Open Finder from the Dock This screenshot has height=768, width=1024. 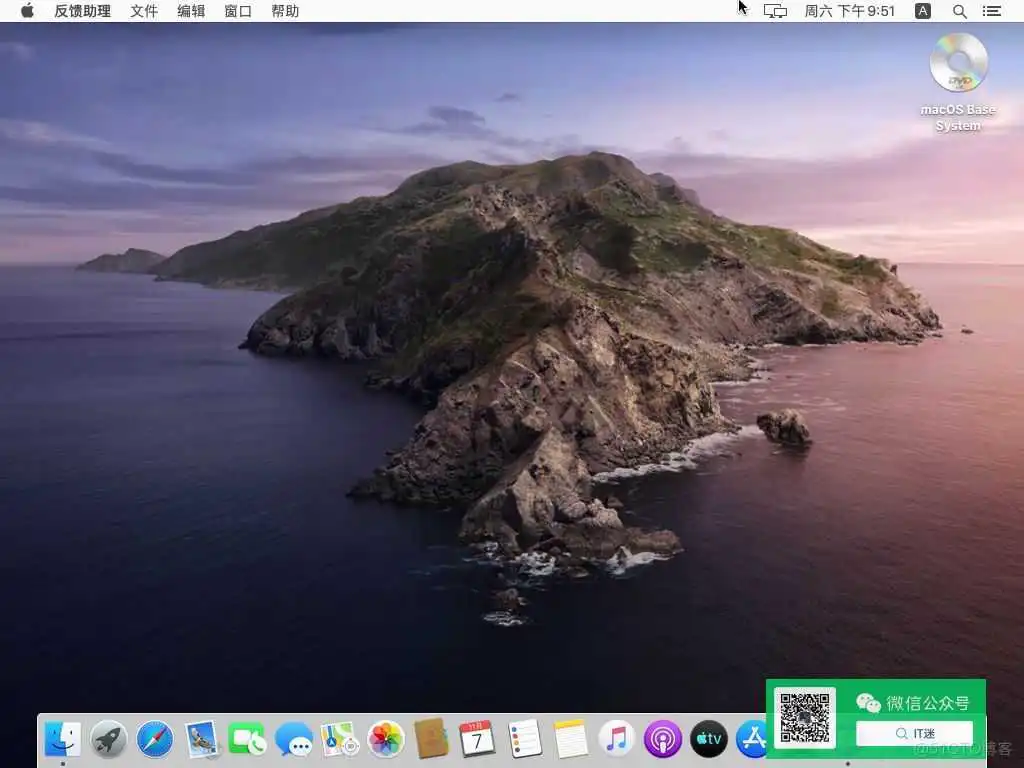[x=62, y=740]
